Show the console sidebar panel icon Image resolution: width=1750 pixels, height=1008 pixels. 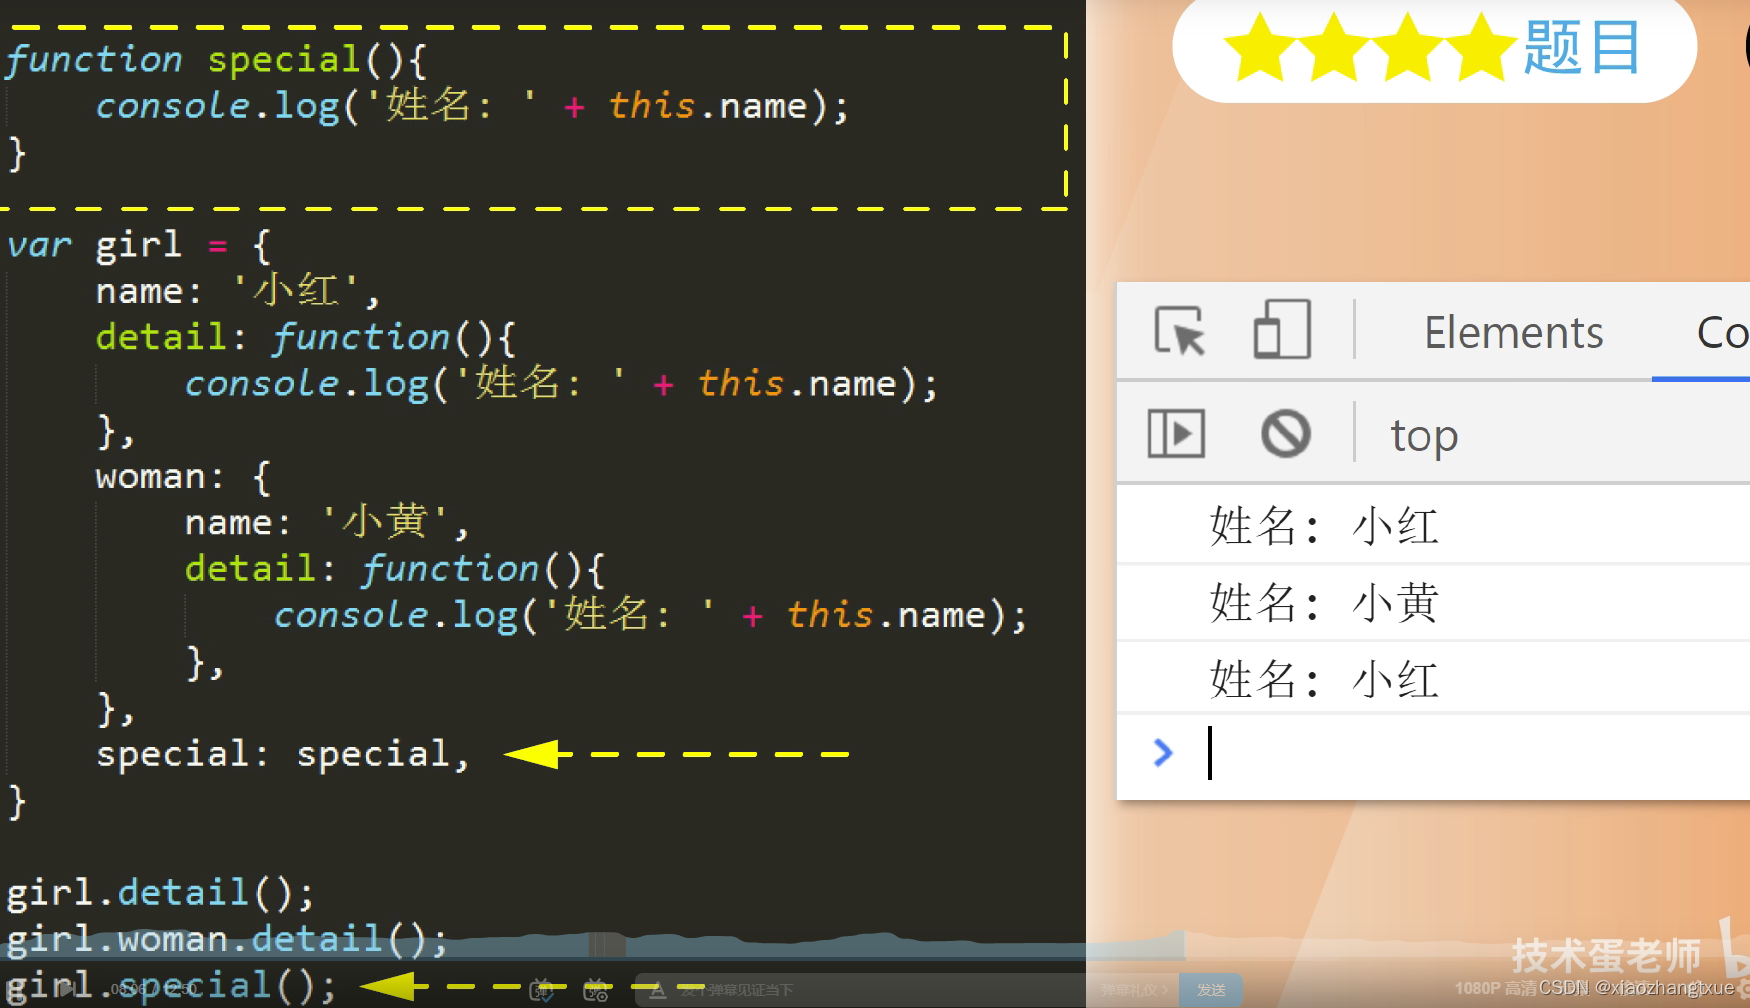1176,433
